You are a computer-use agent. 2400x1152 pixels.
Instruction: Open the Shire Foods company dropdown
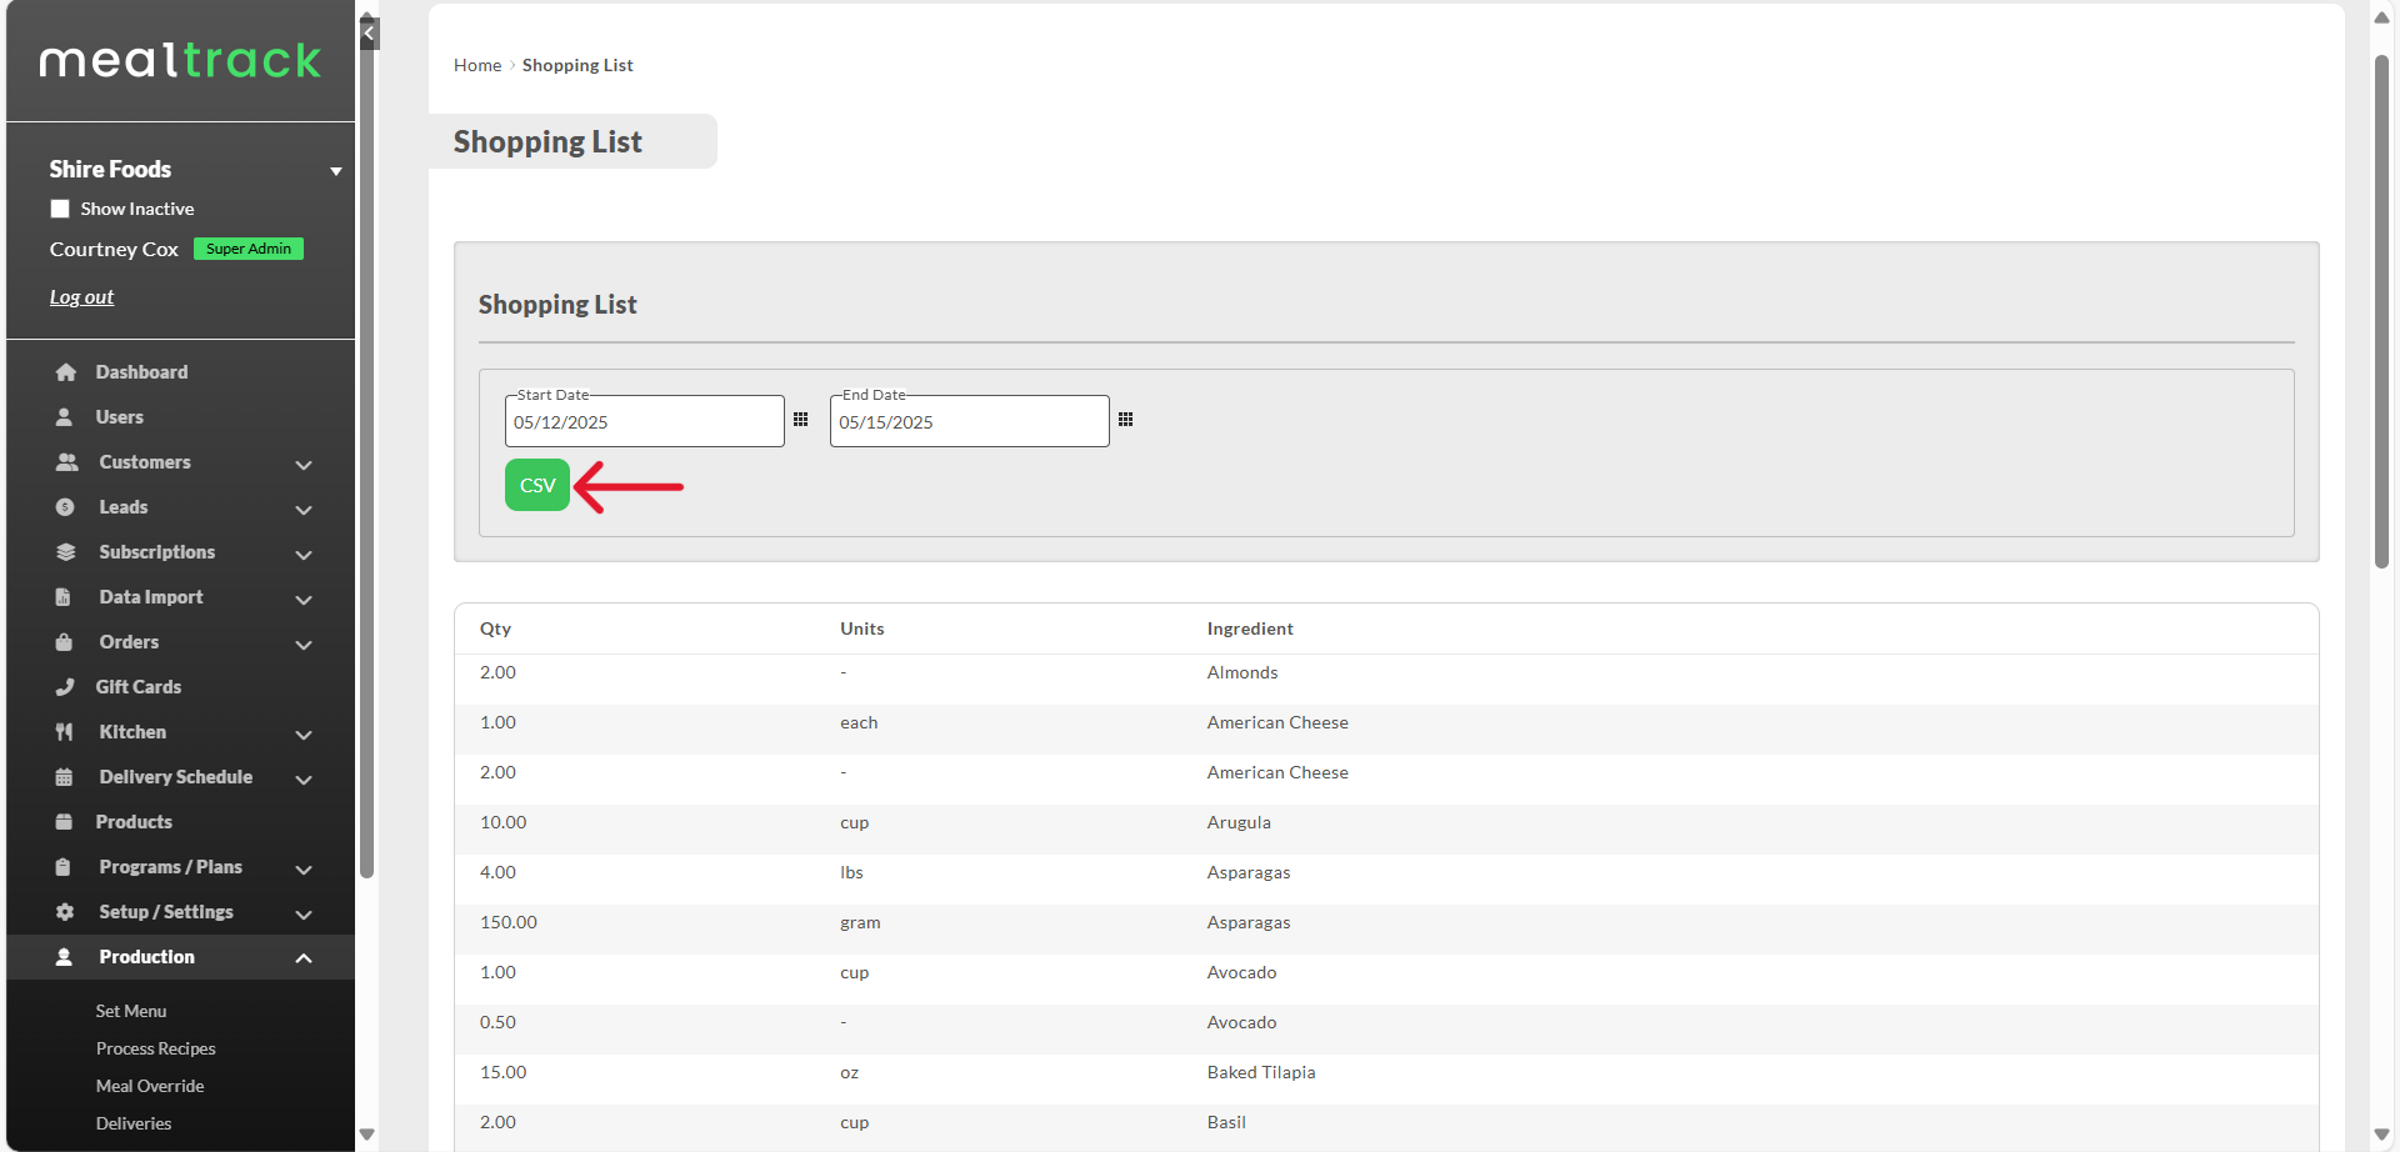coord(336,171)
